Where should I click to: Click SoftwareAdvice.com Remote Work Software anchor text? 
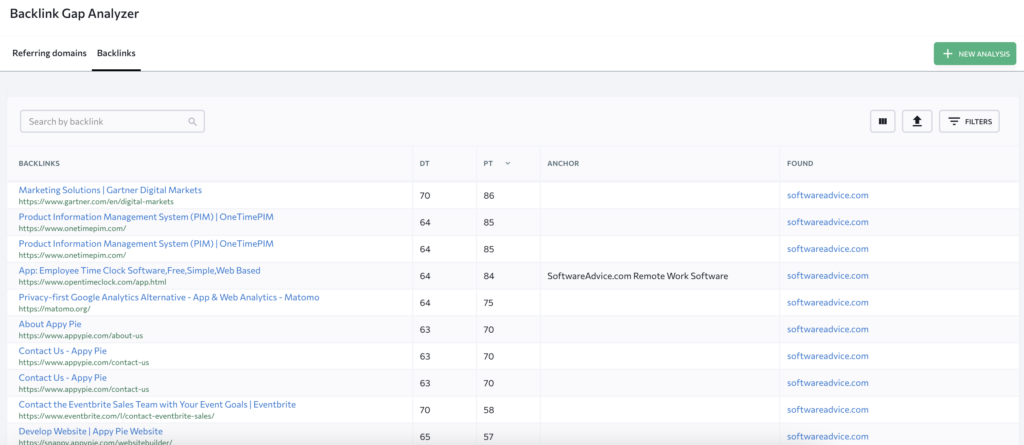point(637,276)
